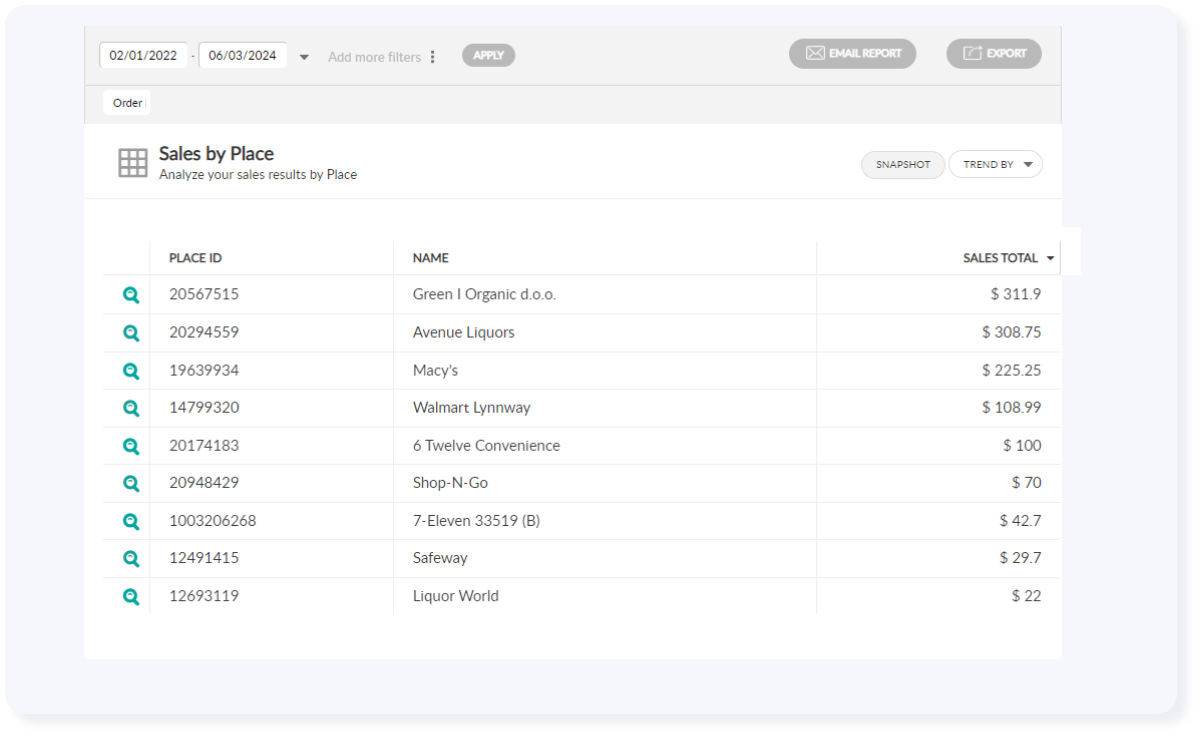Toggle the Sales Total sort arrow
This screenshot has height=739, width=1202.
tap(1050, 257)
